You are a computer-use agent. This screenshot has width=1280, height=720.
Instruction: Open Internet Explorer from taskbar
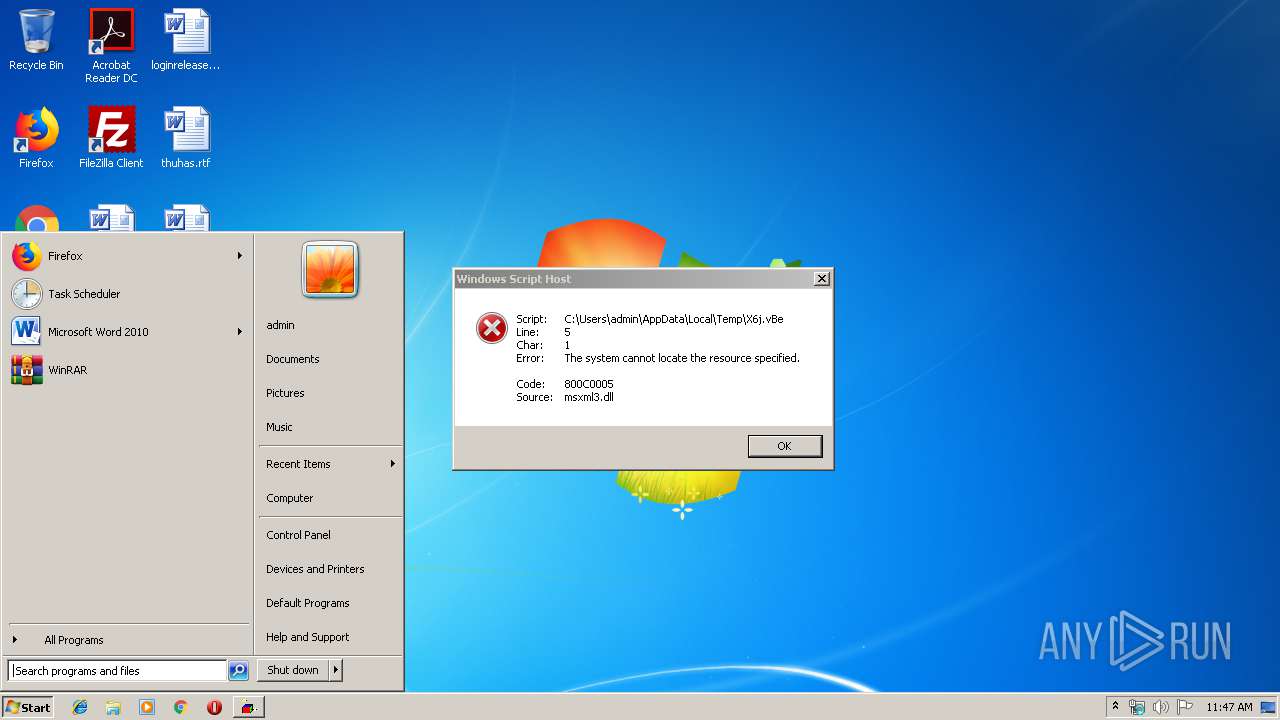pyautogui.click(x=80, y=707)
